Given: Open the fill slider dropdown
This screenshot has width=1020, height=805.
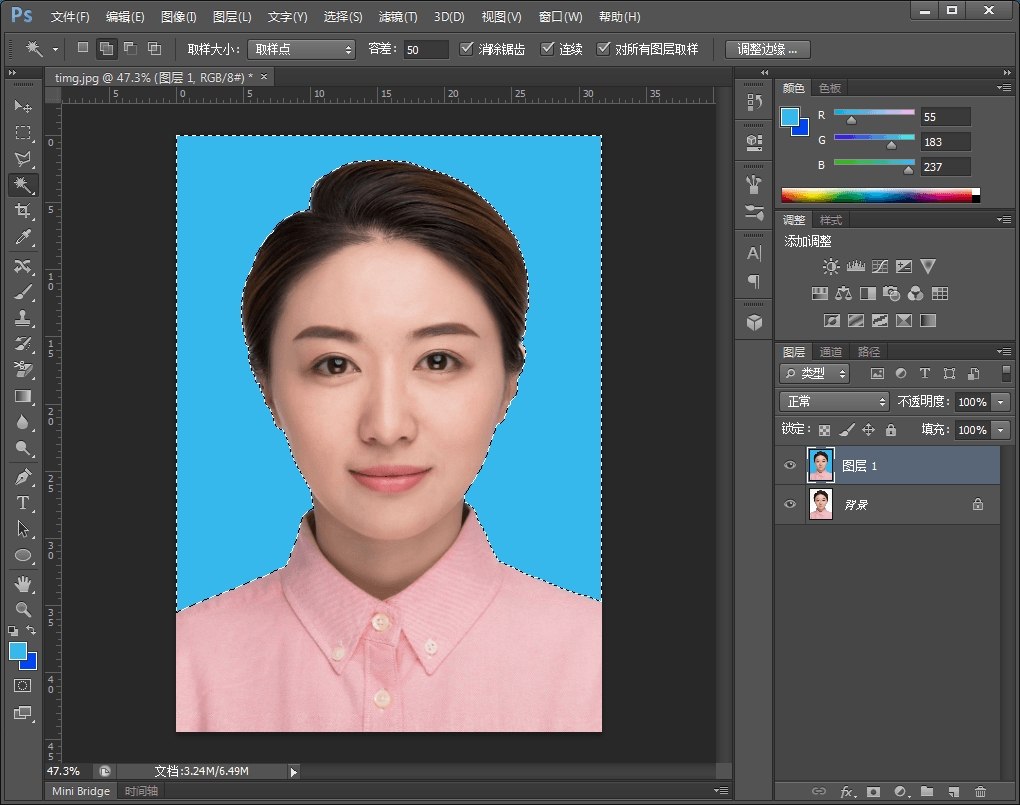Looking at the screenshot, I should coord(1002,430).
